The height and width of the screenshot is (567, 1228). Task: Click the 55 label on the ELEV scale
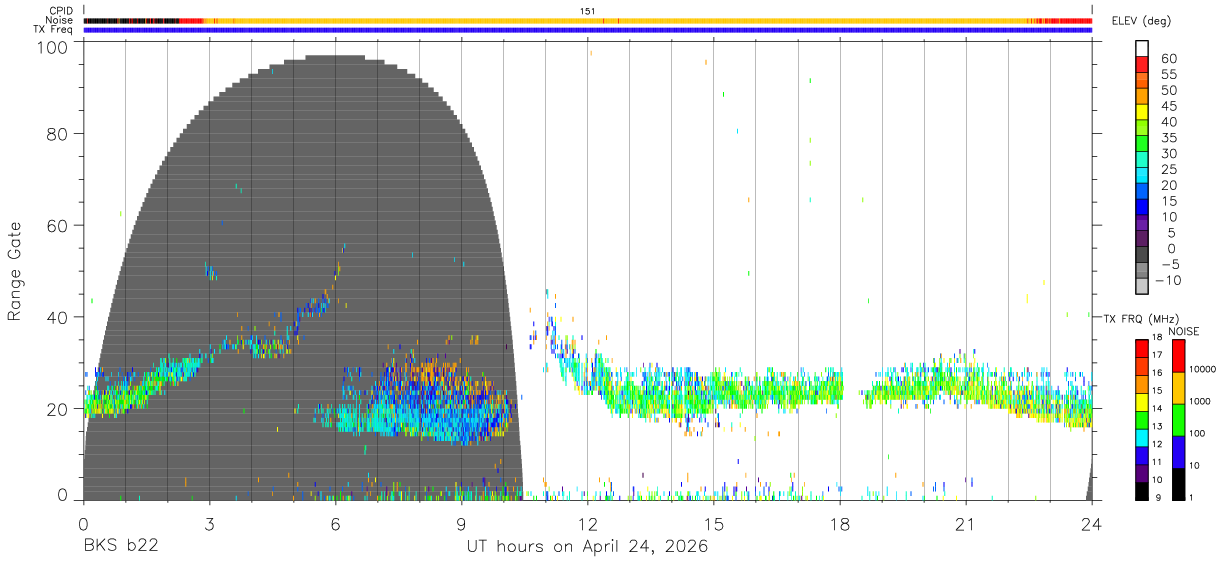coord(1167,75)
